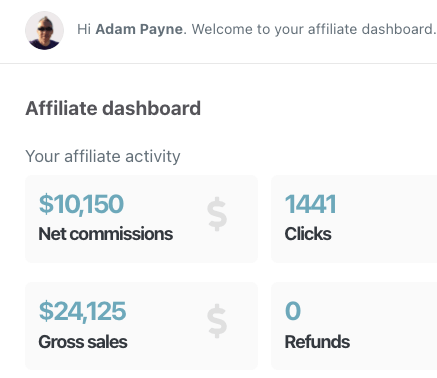Open the Refunds stat card
437x378 pixels.
point(354,326)
